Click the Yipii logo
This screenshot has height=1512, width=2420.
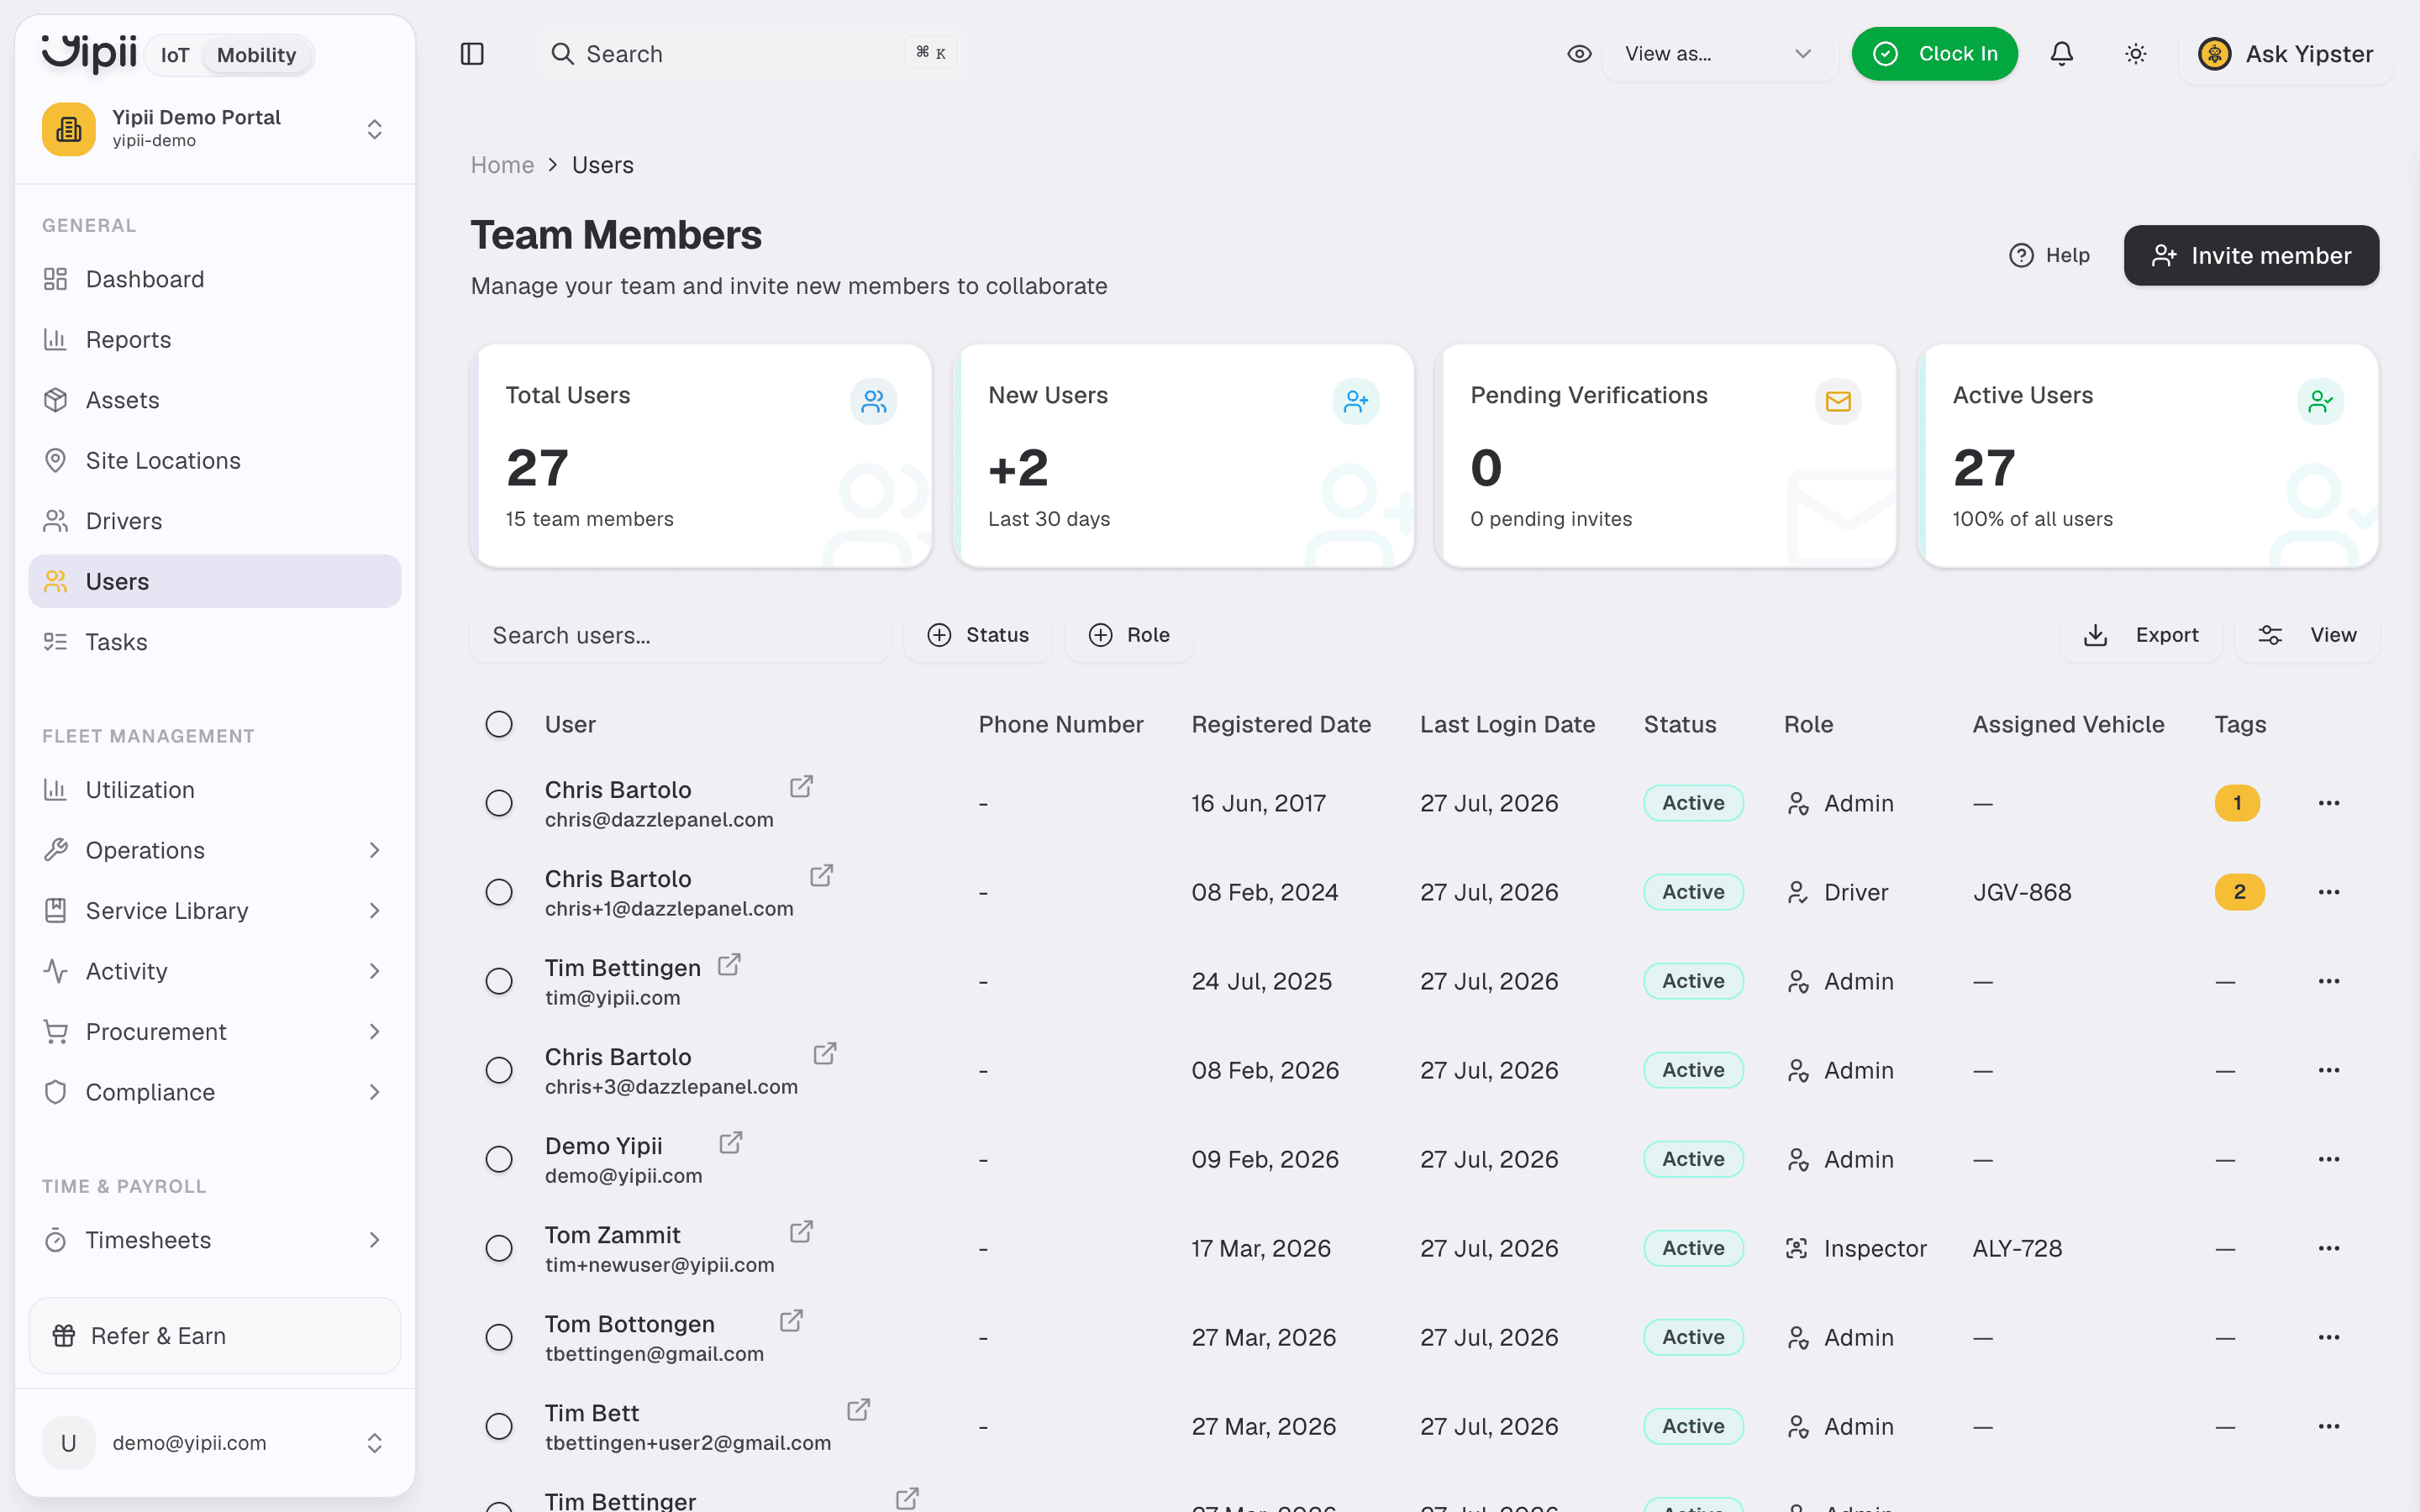click(89, 53)
